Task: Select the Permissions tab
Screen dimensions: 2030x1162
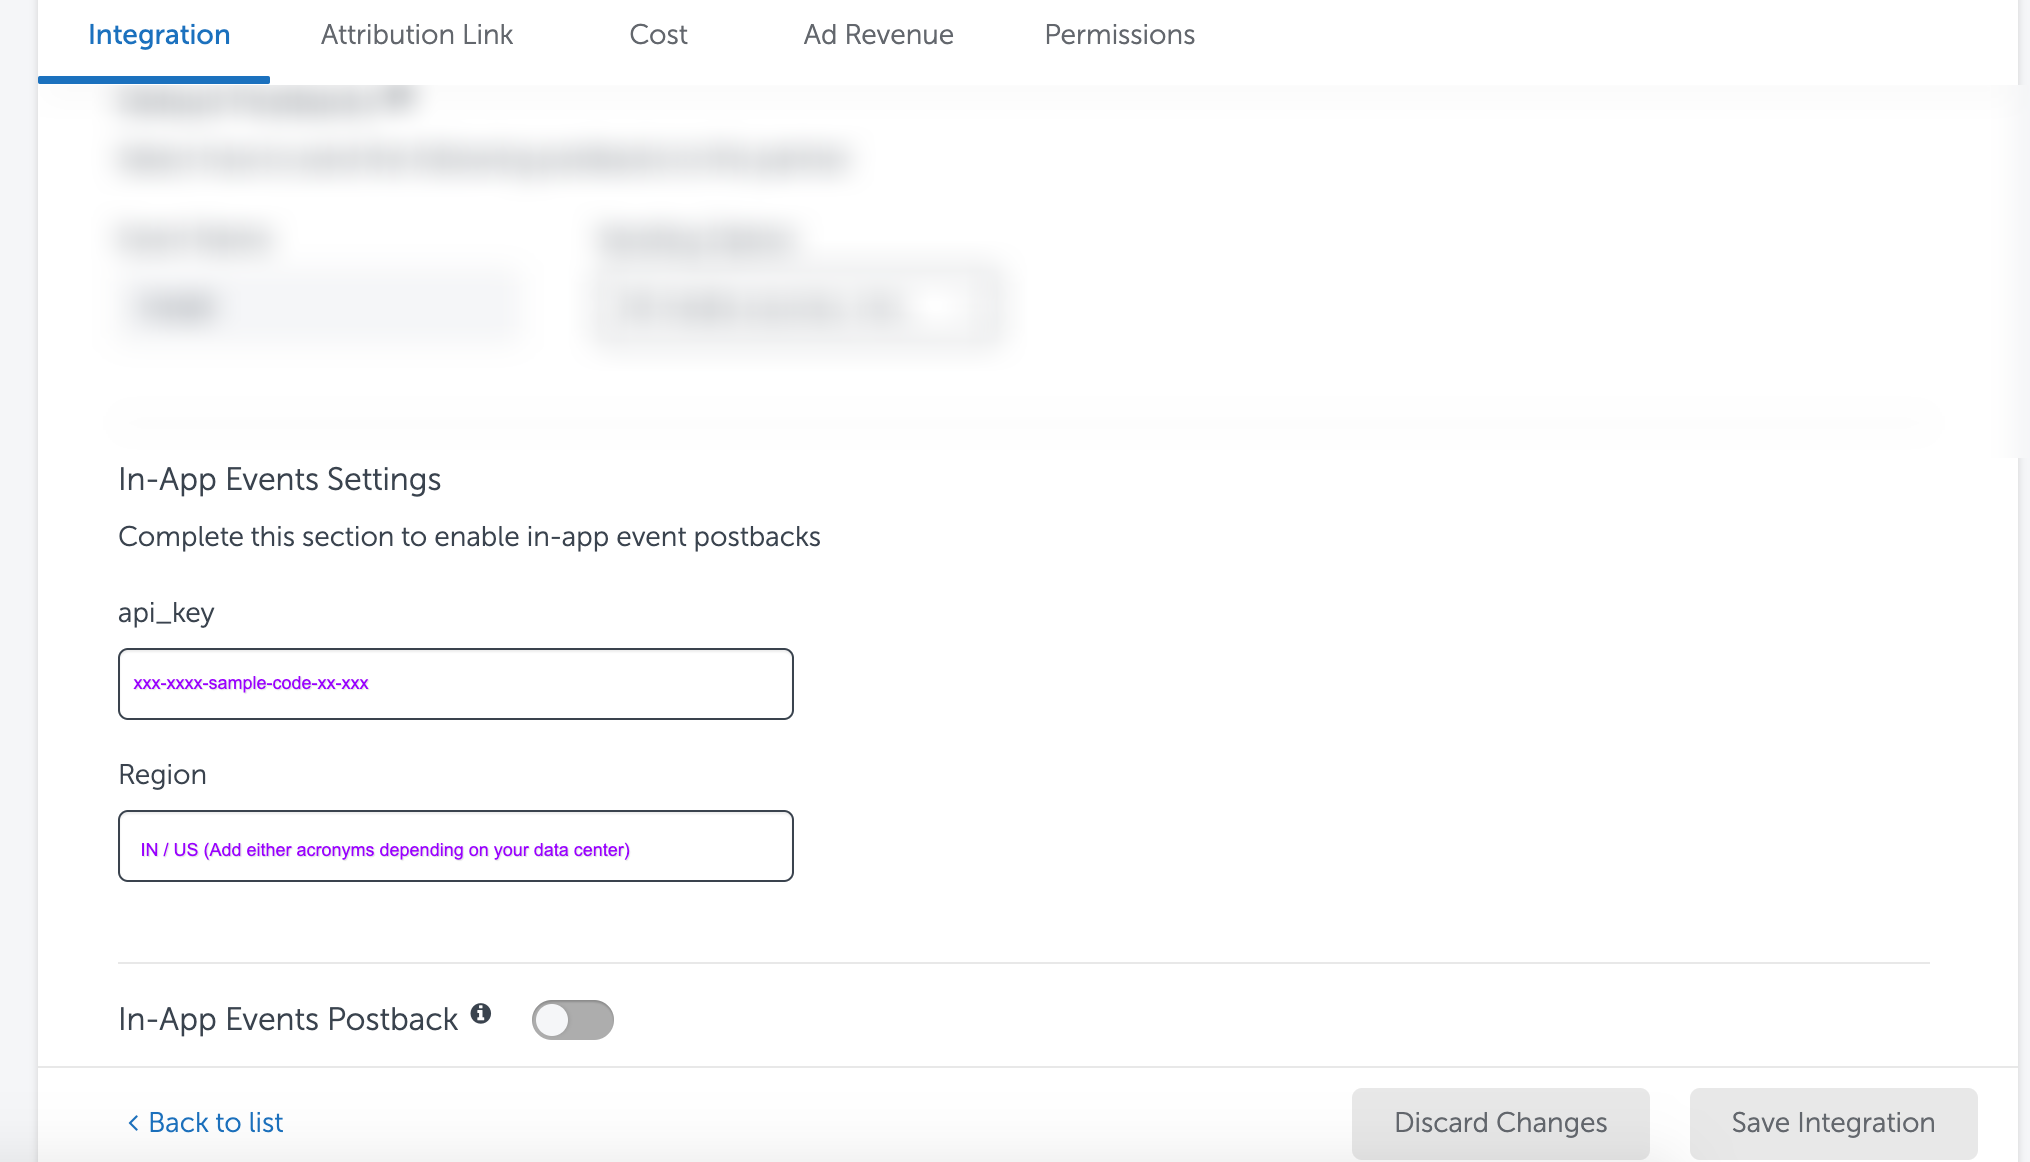Action: click(x=1119, y=35)
